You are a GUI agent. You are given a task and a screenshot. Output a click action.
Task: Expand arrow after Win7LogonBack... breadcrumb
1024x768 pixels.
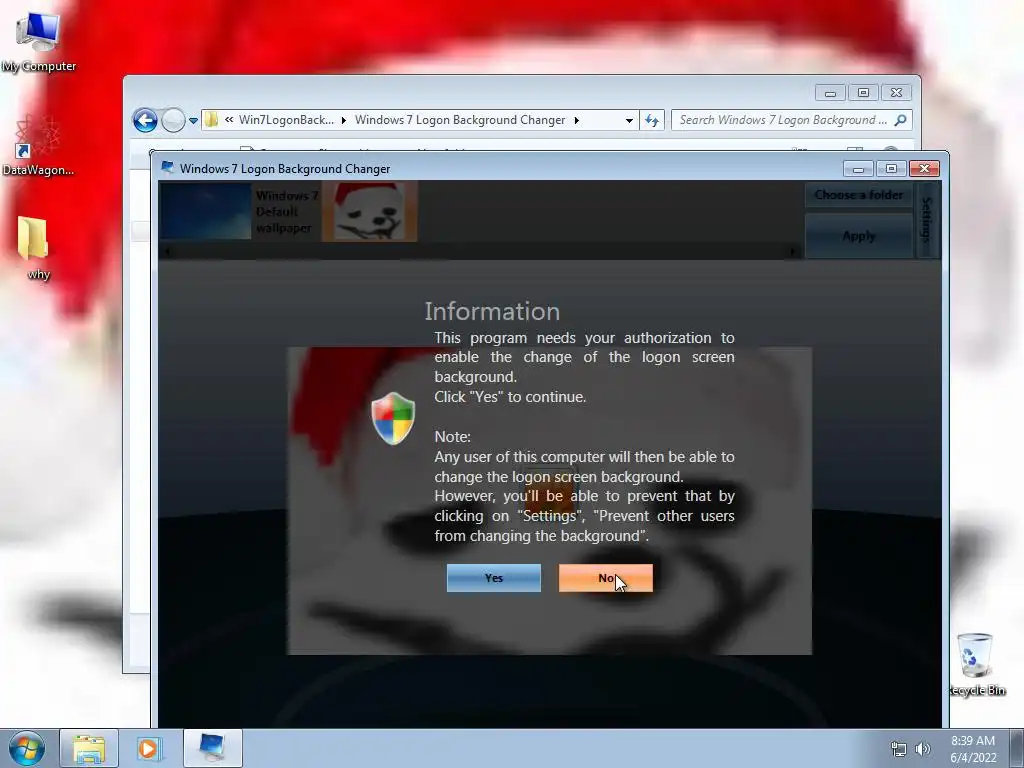pos(344,120)
